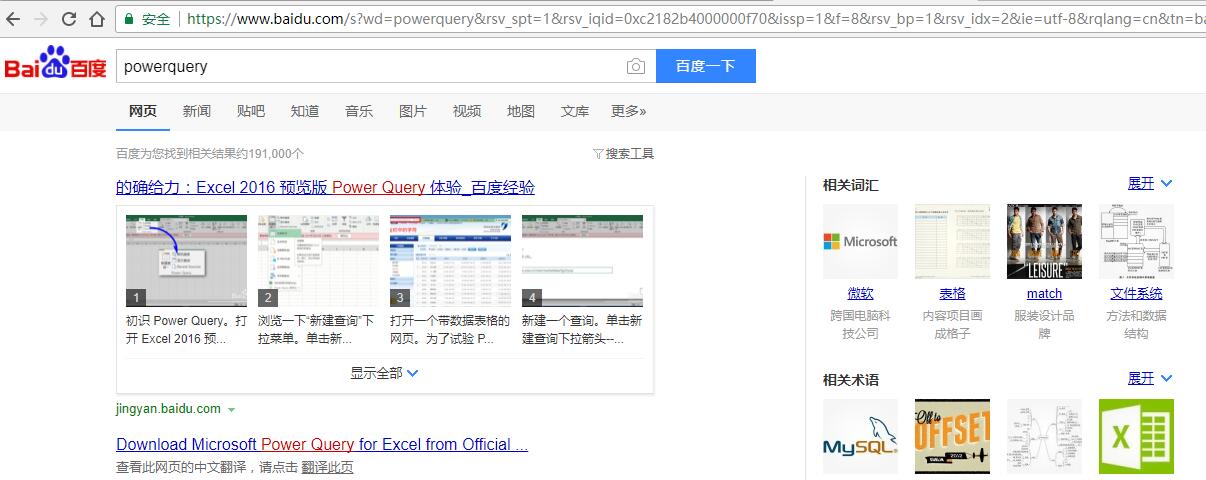The image size is (1206, 480).
Task: Open the 图片 tab
Action: (413, 111)
